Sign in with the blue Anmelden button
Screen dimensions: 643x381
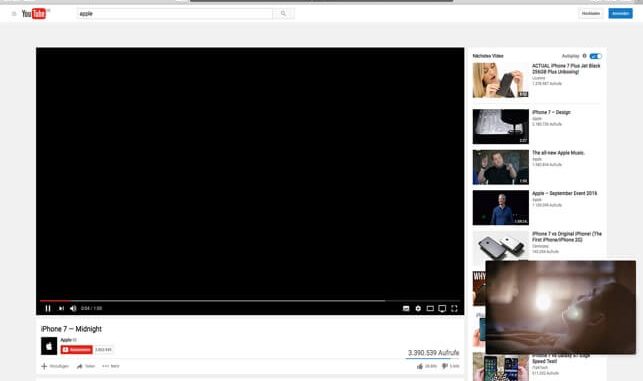pos(620,14)
